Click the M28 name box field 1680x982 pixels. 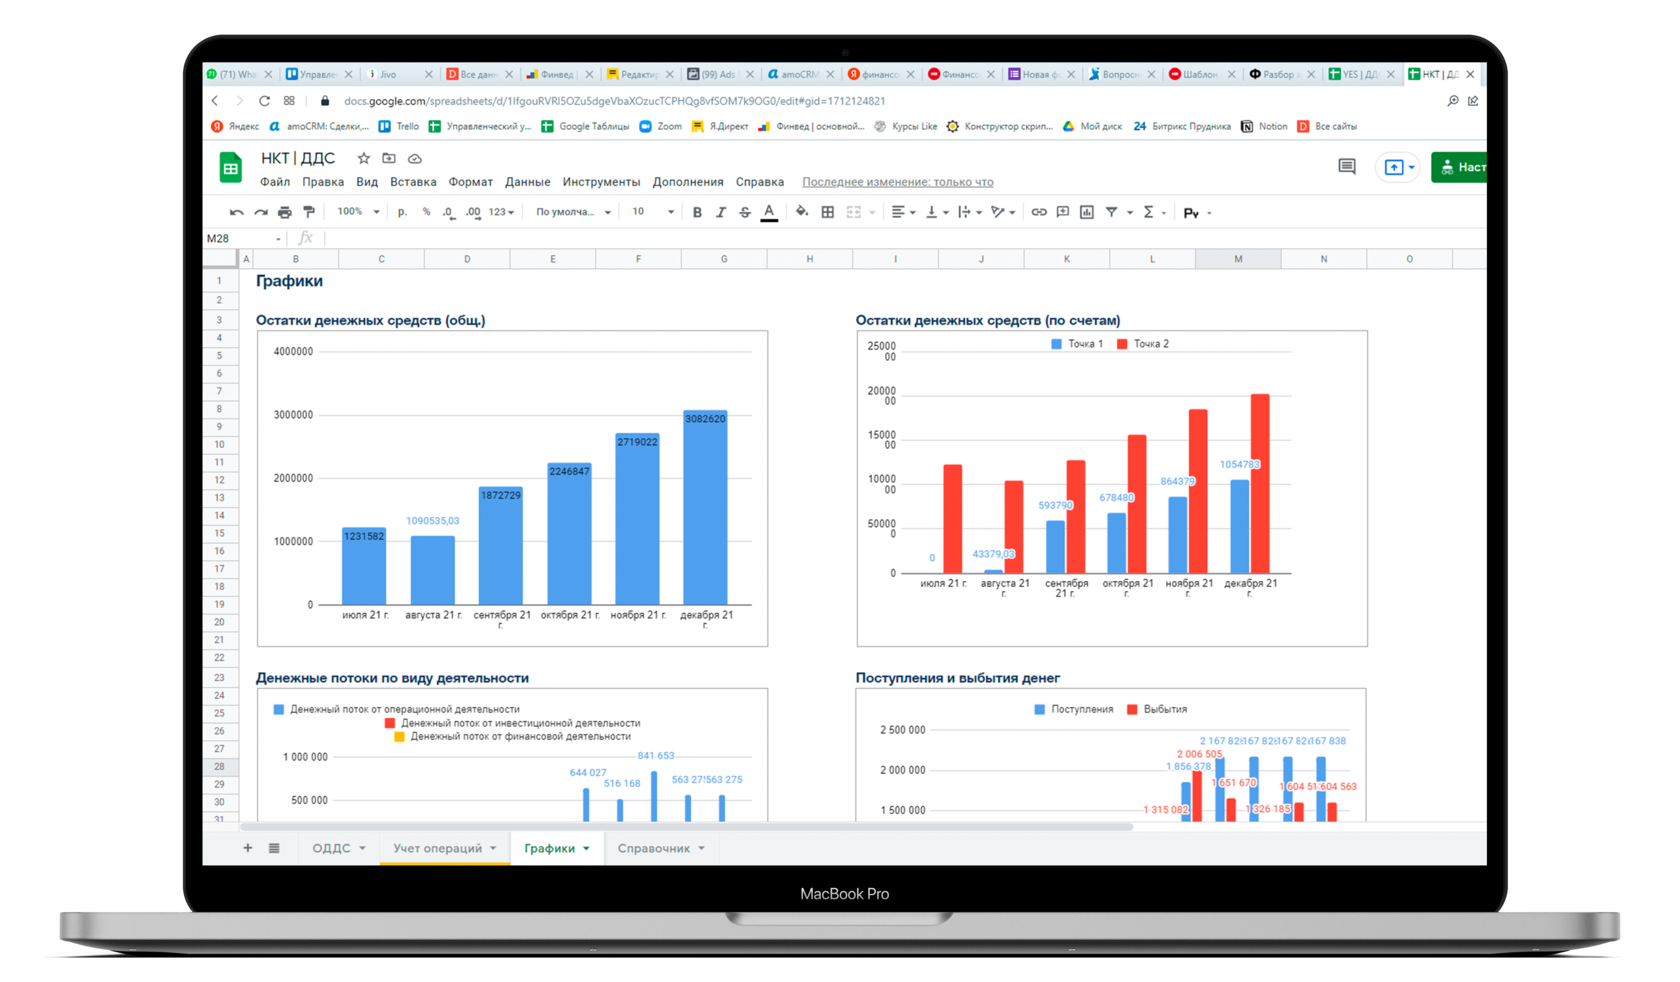(x=243, y=238)
